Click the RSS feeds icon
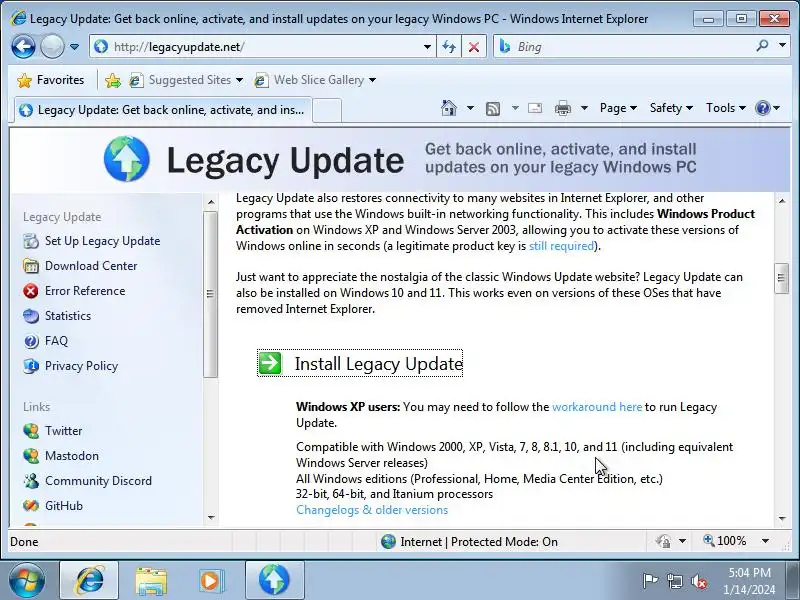The width and height of the screenshot is (800, 600). [493, 108]
